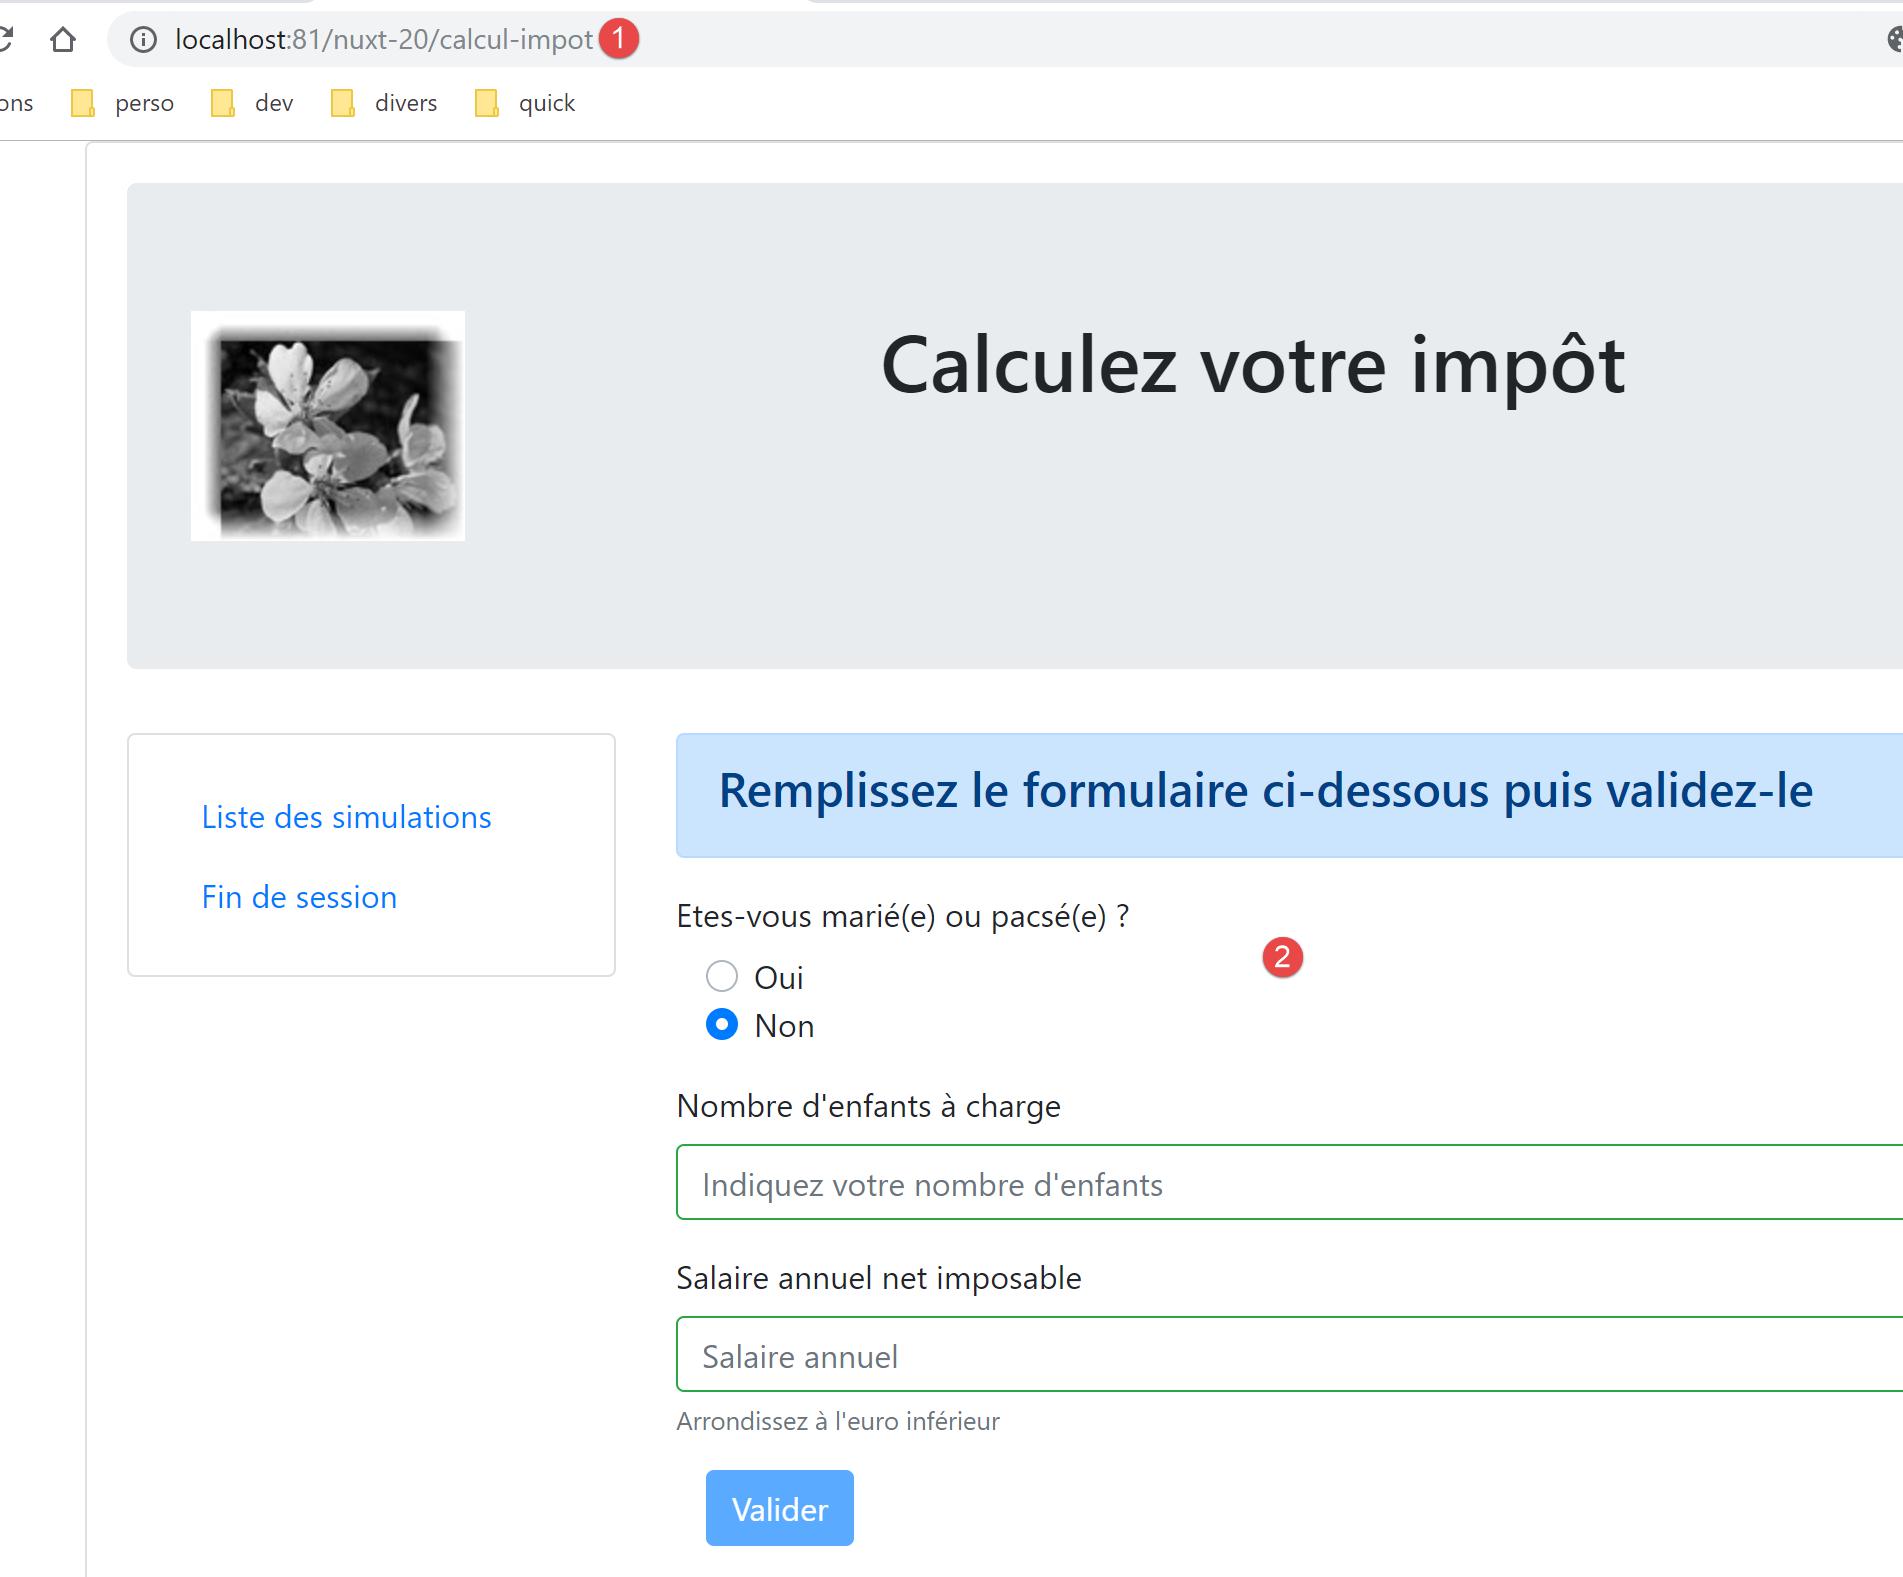Select the Oui radio button

click(x=722, y=976)
